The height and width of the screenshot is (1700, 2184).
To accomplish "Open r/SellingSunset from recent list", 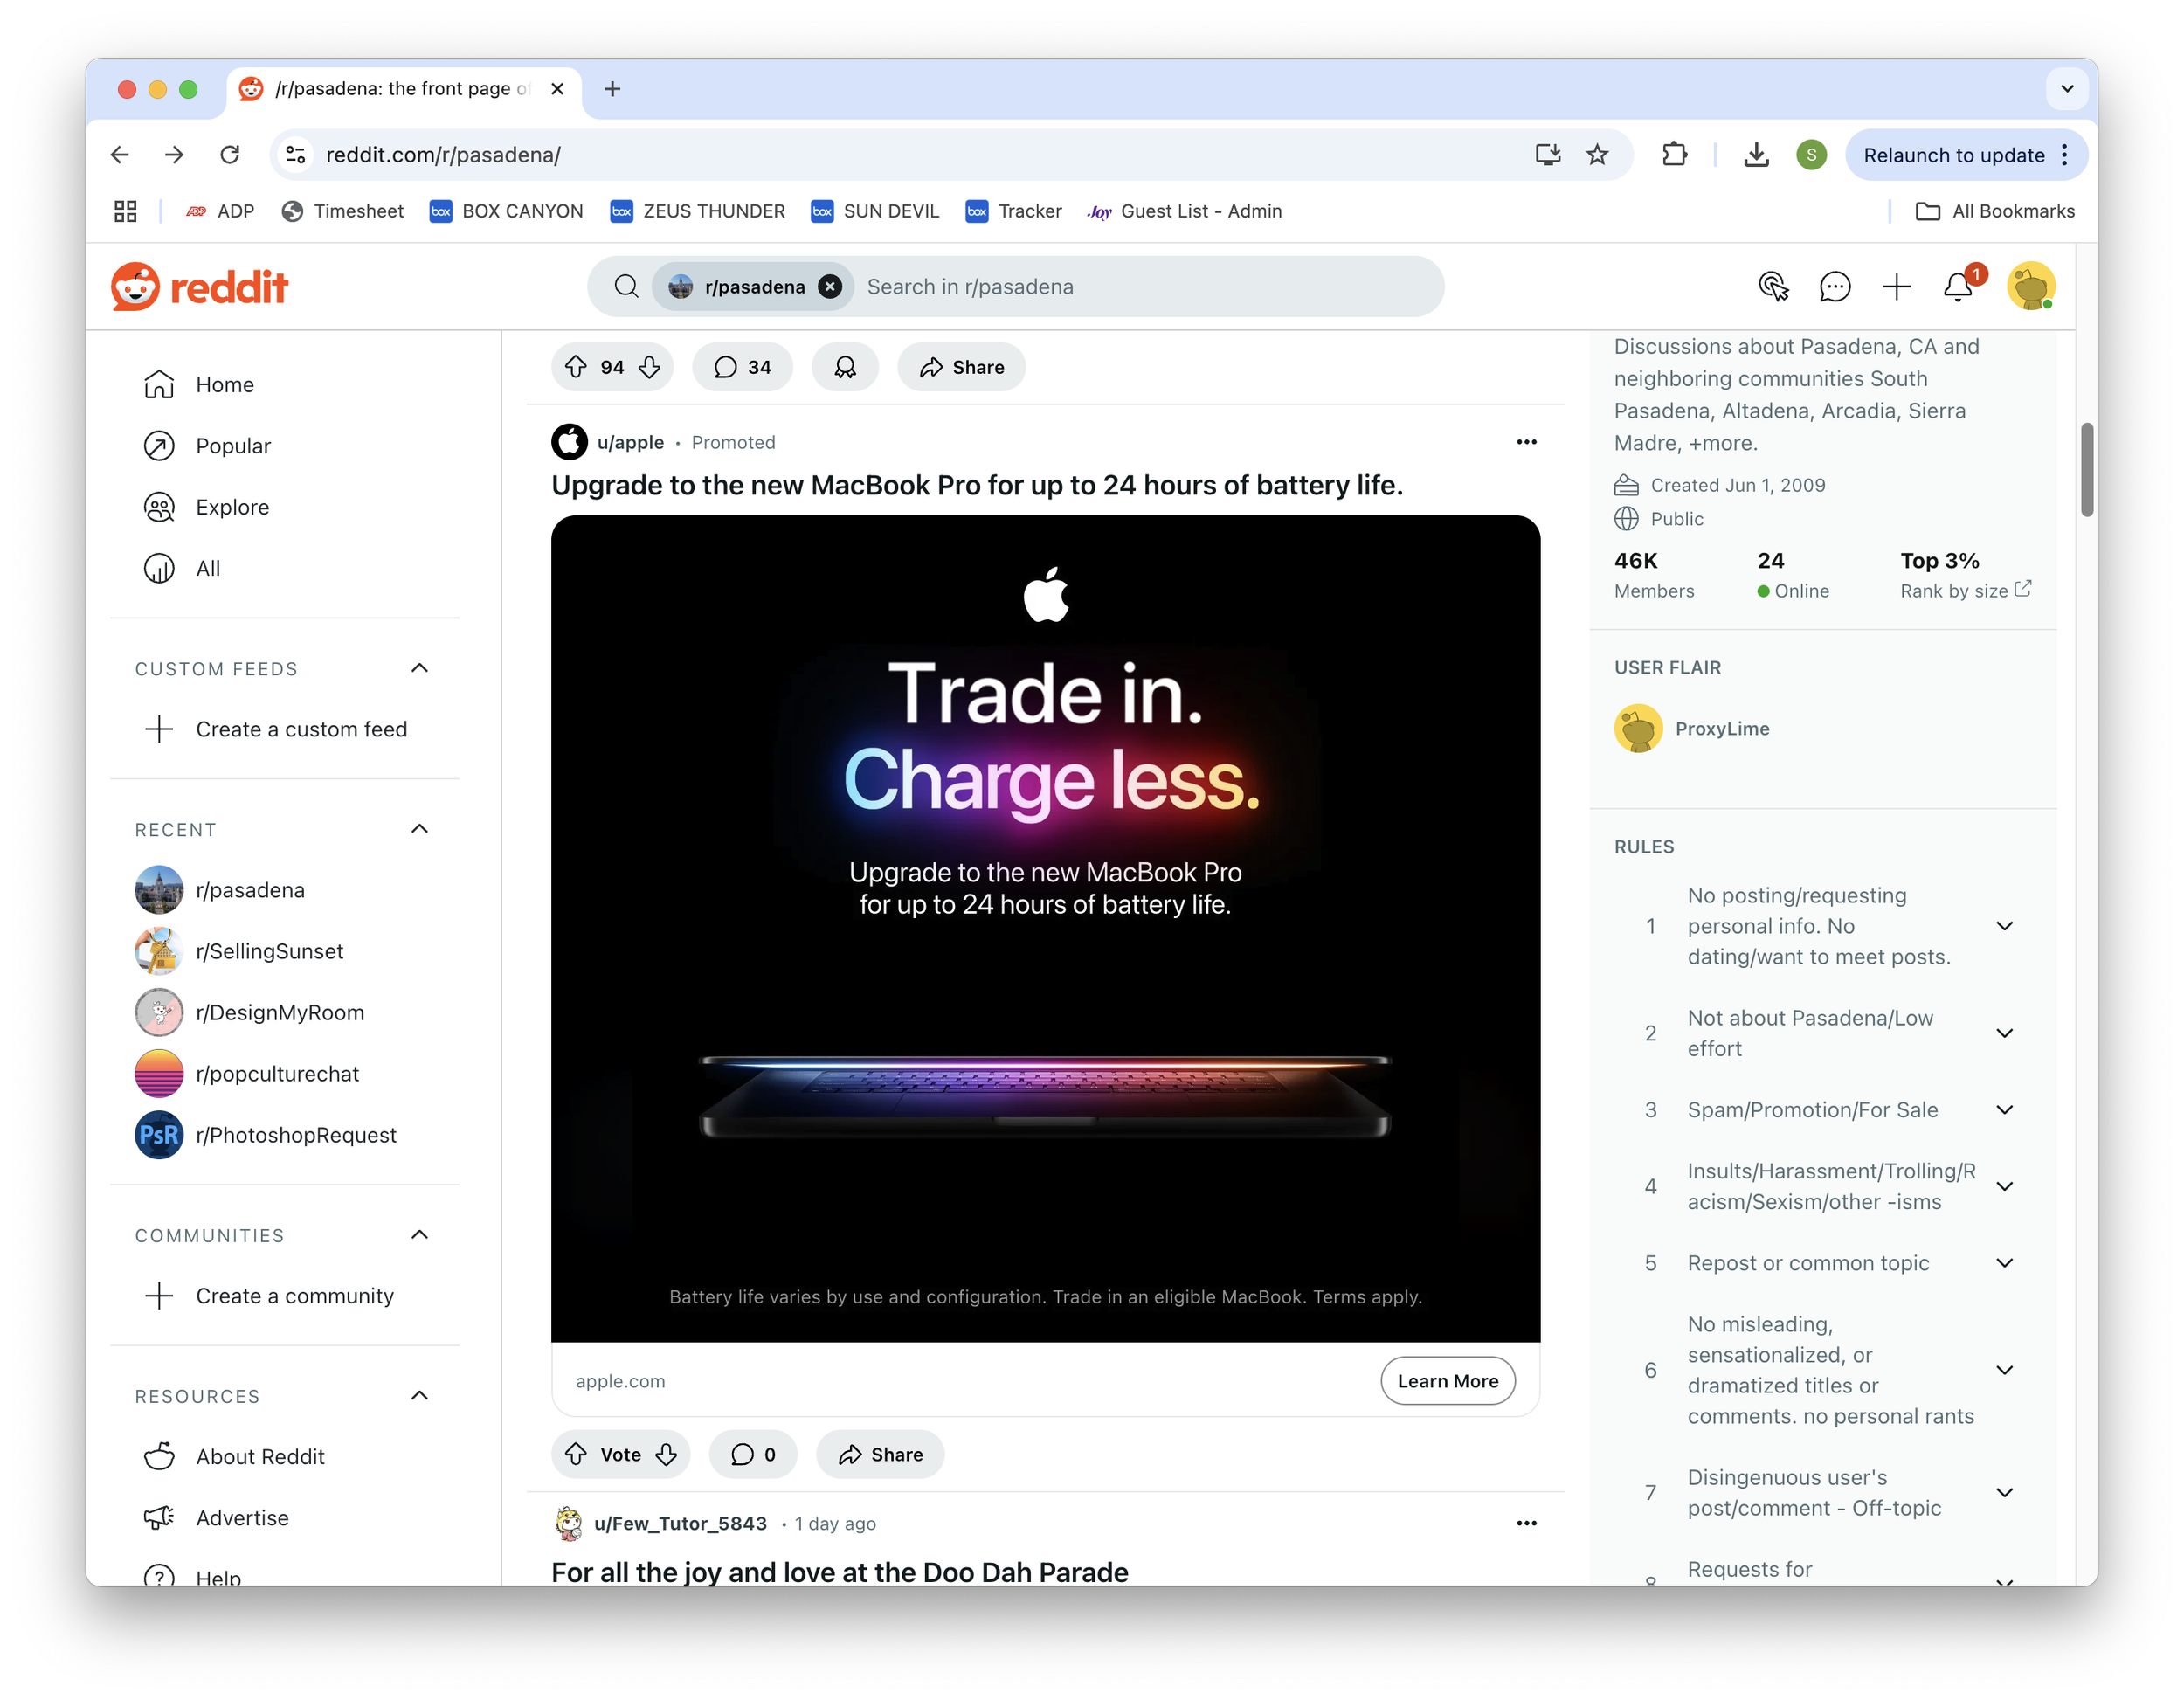I will 269,951.
